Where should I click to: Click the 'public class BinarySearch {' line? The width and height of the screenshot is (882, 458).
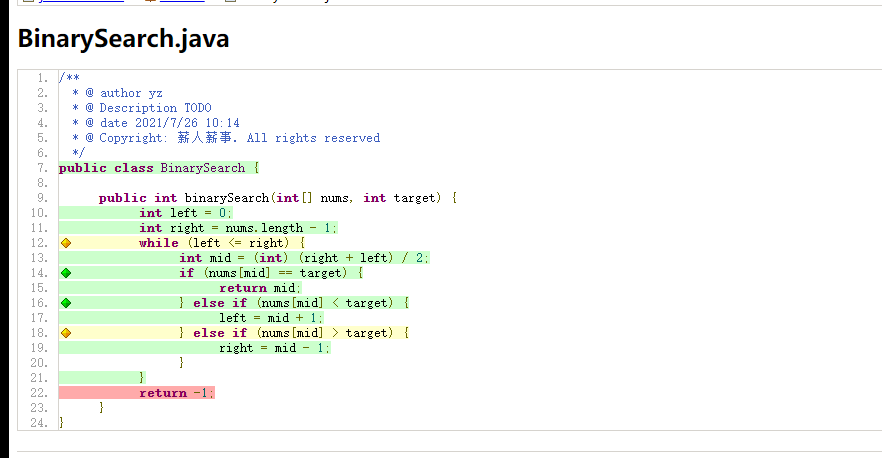point(159,168)
